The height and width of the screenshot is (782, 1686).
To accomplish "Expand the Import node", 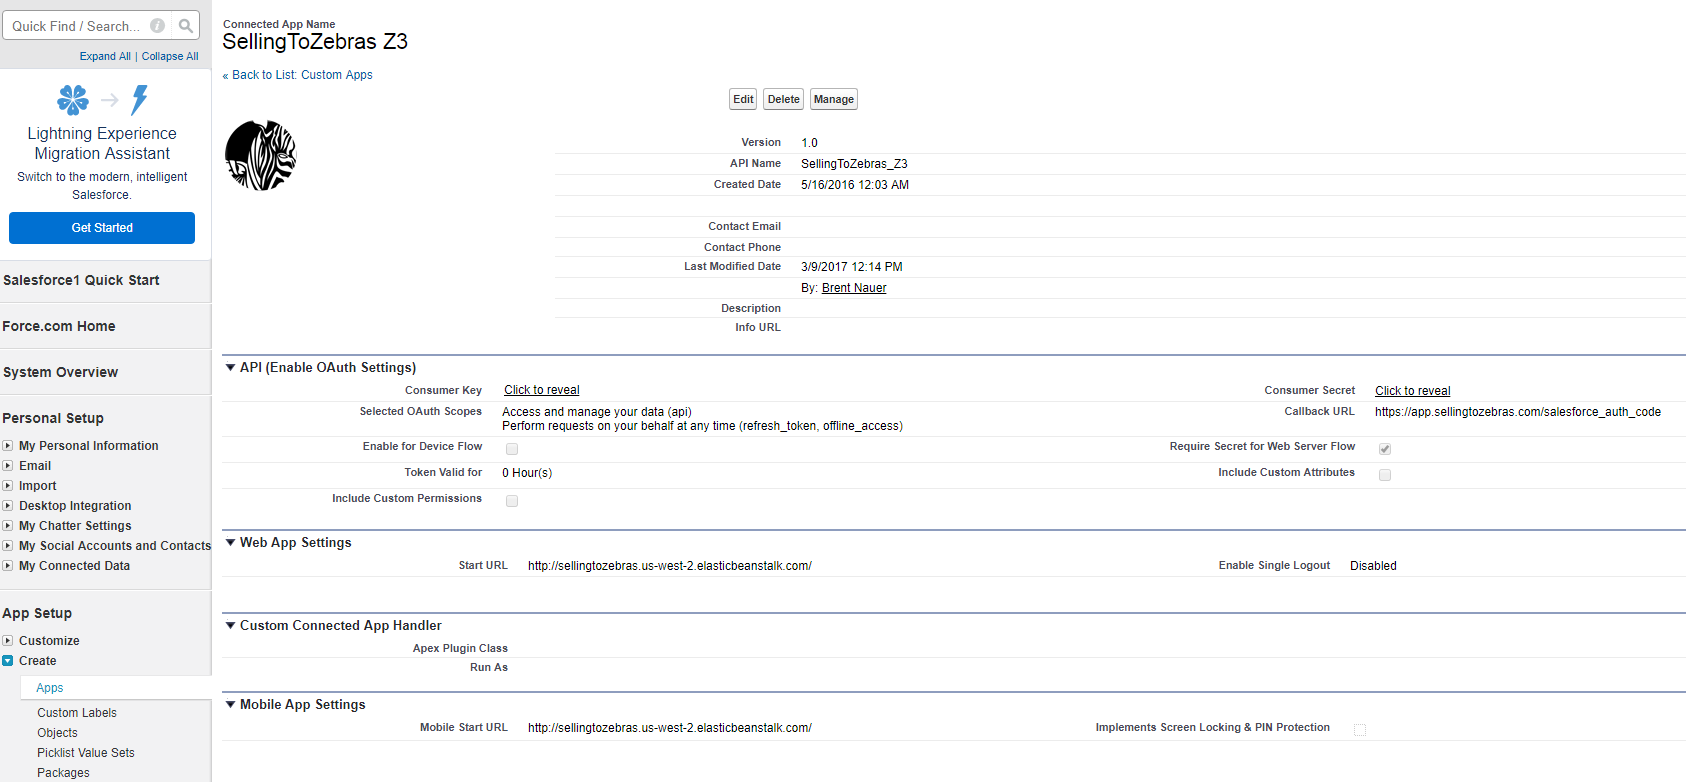I will pyautogui.click(x=8, y=486).
